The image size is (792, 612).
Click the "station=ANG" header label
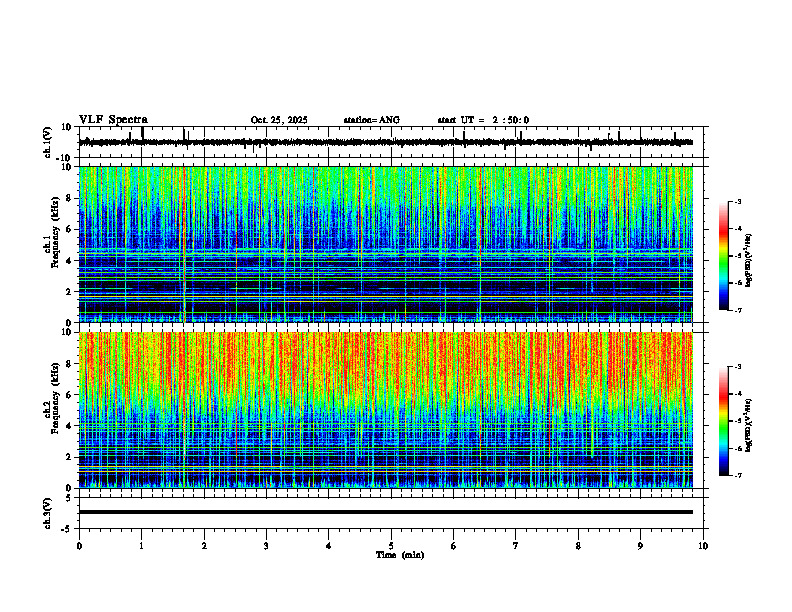click(372, 120)
